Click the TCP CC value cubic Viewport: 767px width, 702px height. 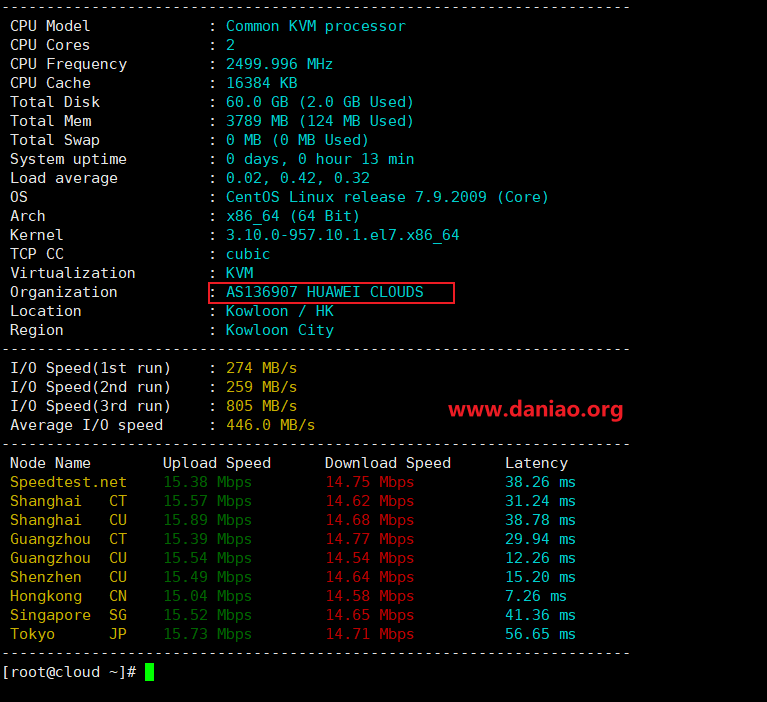click(x=248, y=254)
